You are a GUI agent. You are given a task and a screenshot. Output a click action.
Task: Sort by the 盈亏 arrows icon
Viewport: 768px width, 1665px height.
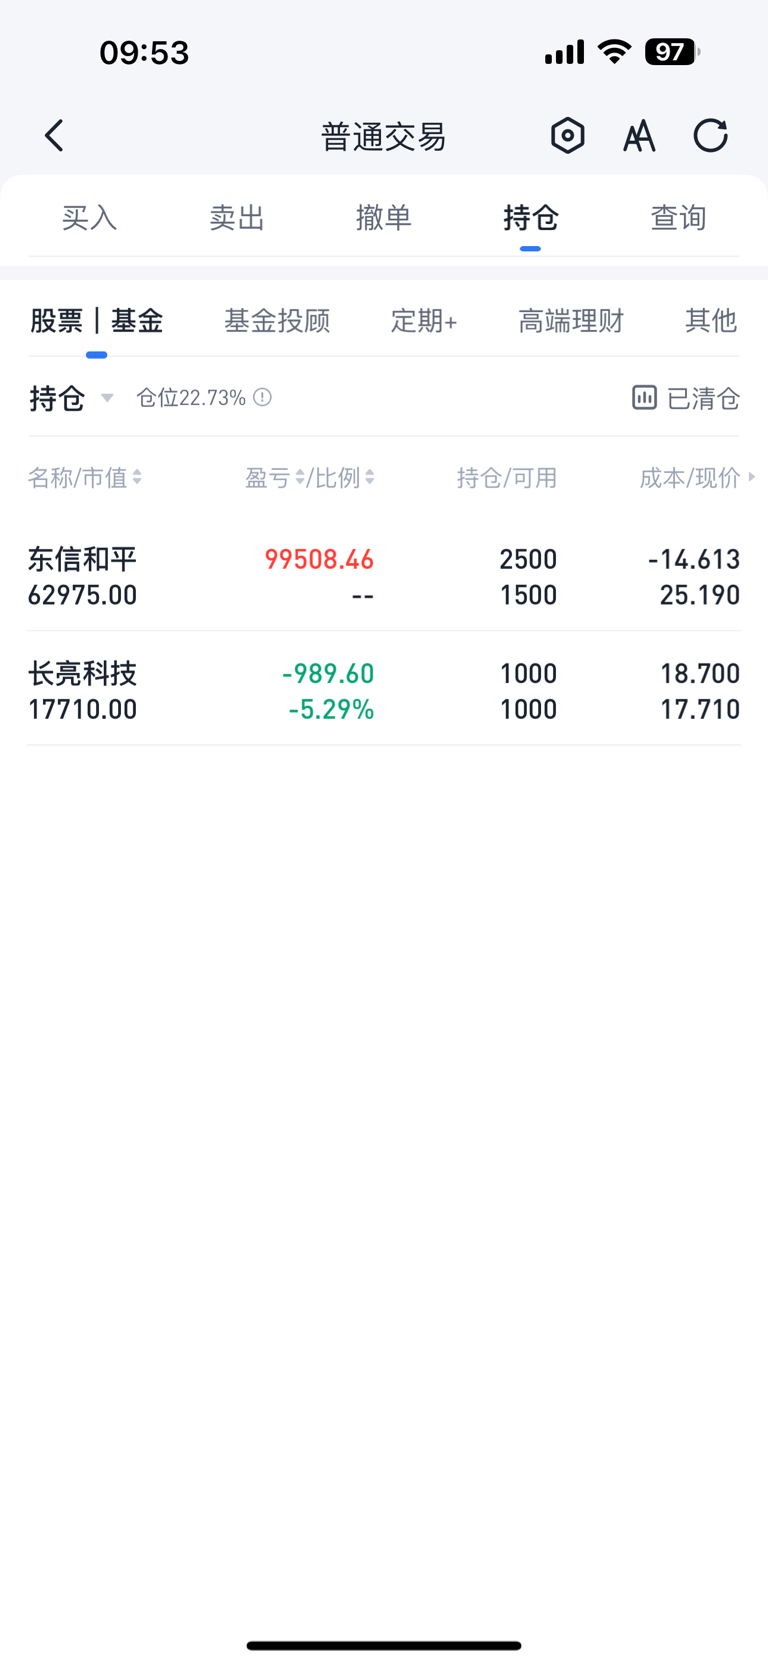pos(300,478)
